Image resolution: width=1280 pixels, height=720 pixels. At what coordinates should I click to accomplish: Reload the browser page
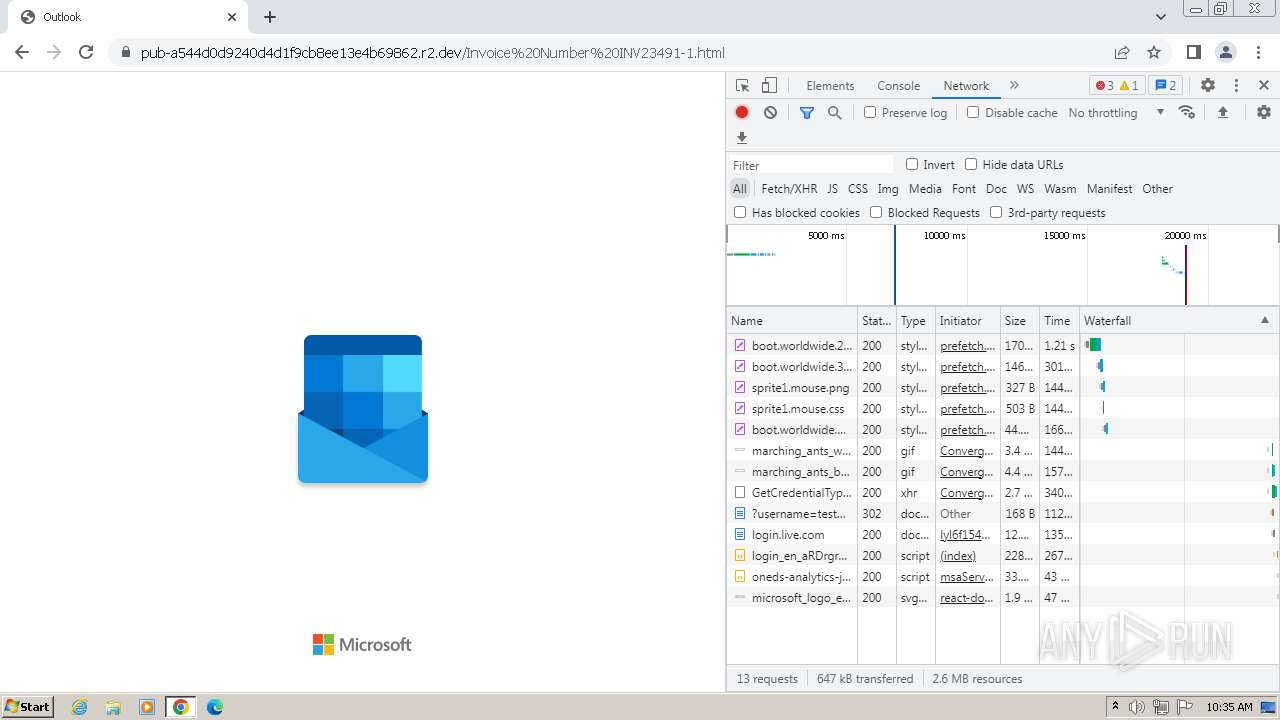86,52
